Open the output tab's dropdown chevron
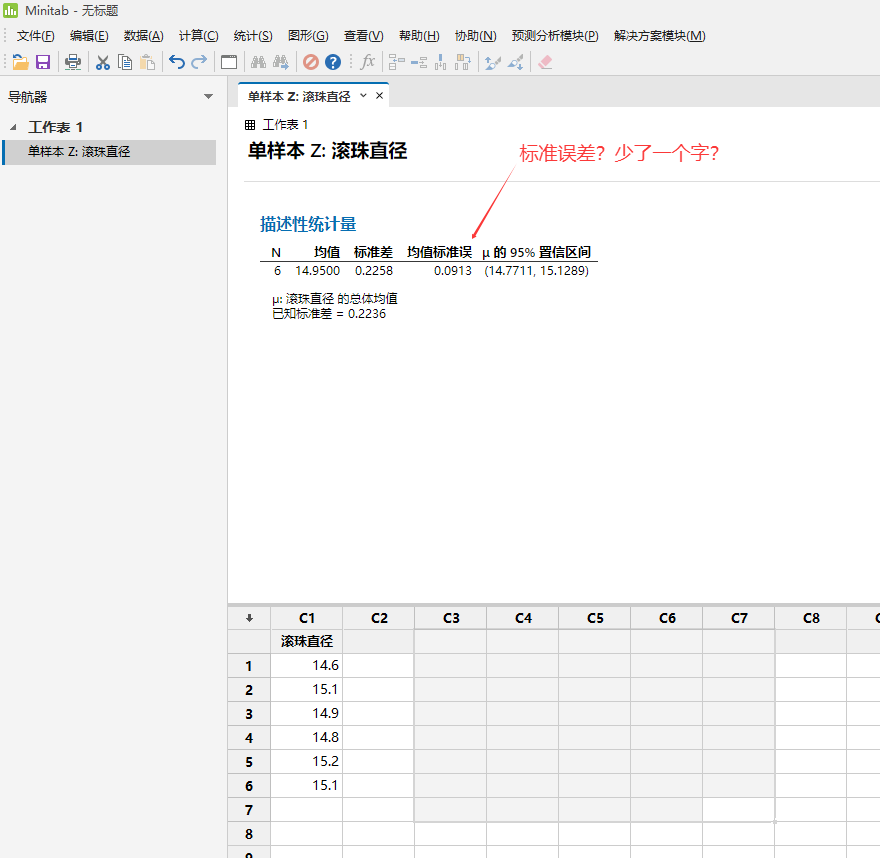This screenshot has height=858, width=880. pos(363,95)
